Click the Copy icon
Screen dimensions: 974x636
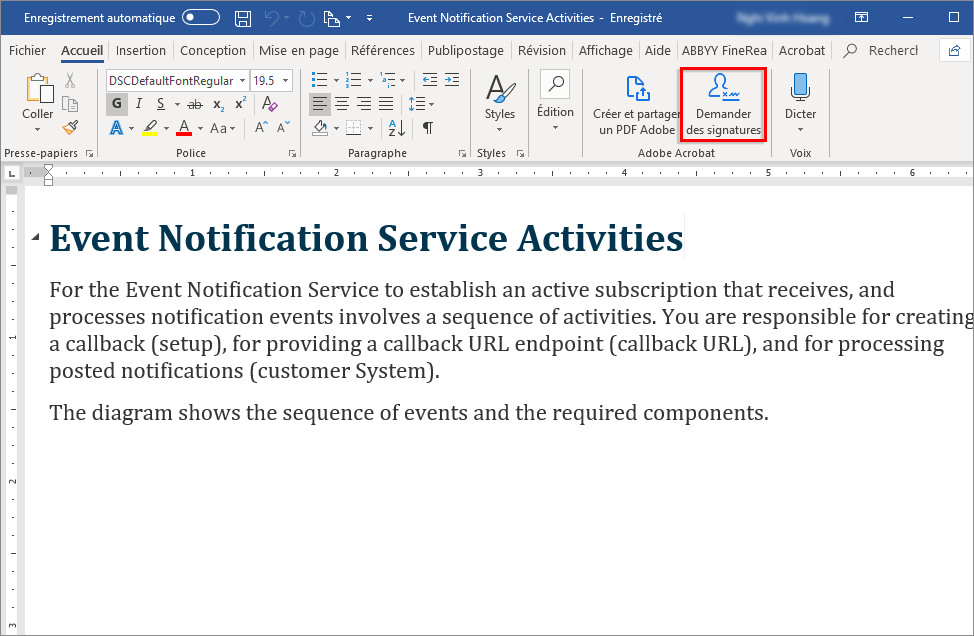70,104
